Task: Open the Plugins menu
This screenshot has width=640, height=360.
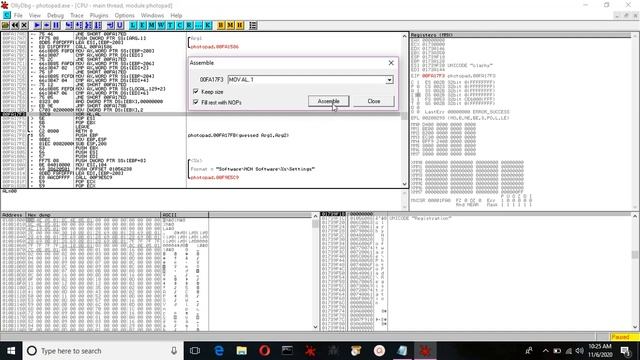Action: pos(99,15)
